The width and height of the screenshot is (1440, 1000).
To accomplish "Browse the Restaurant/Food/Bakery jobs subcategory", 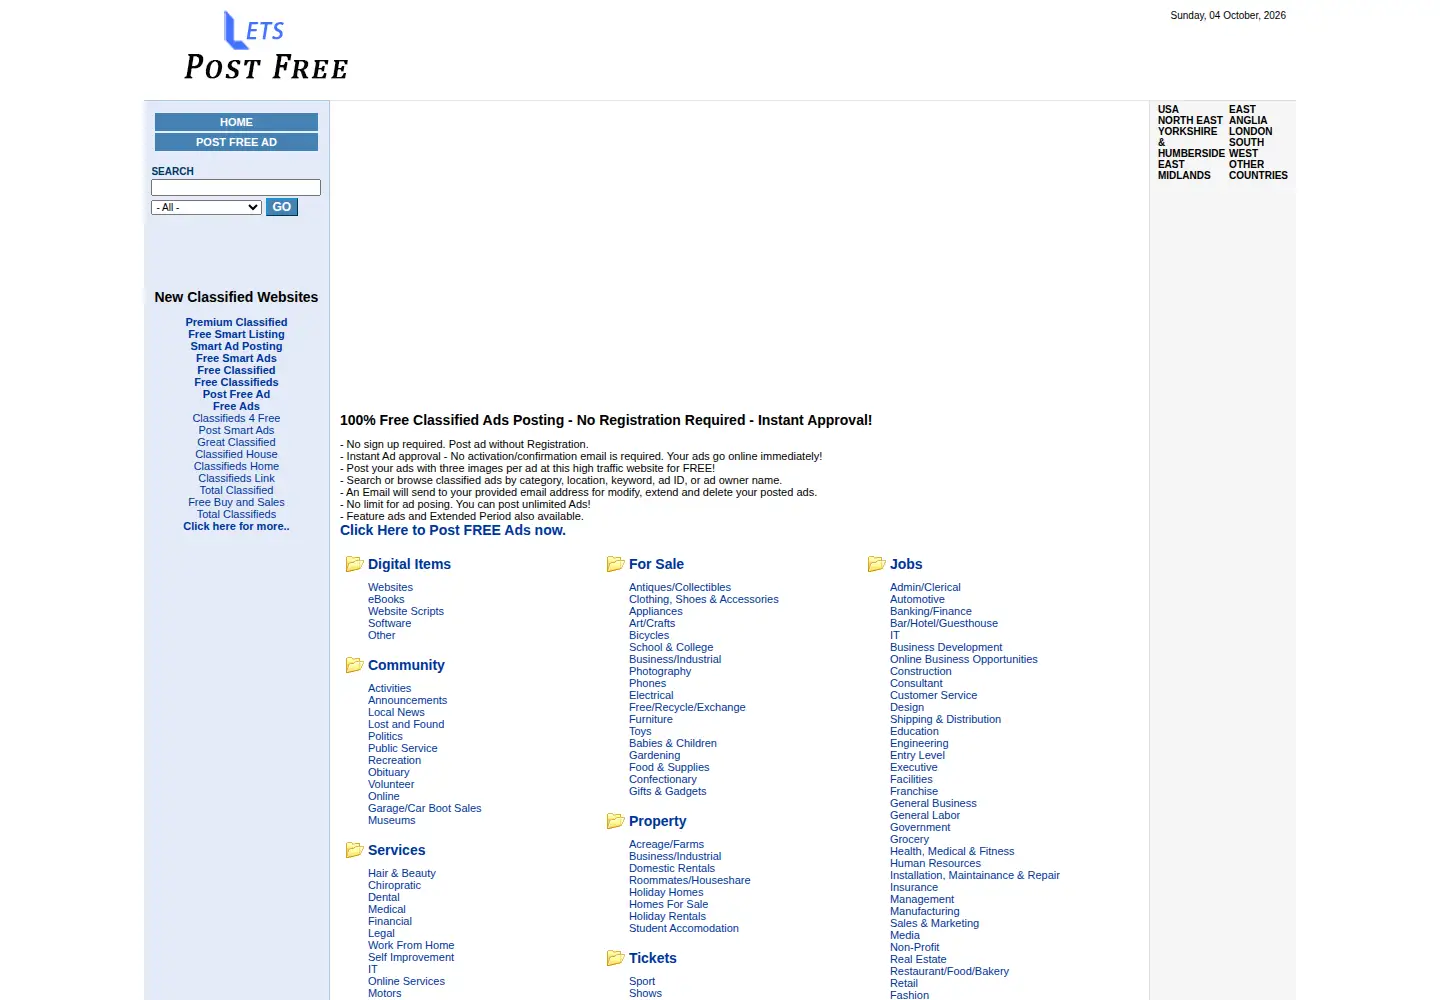I will [x=949, y=971].
